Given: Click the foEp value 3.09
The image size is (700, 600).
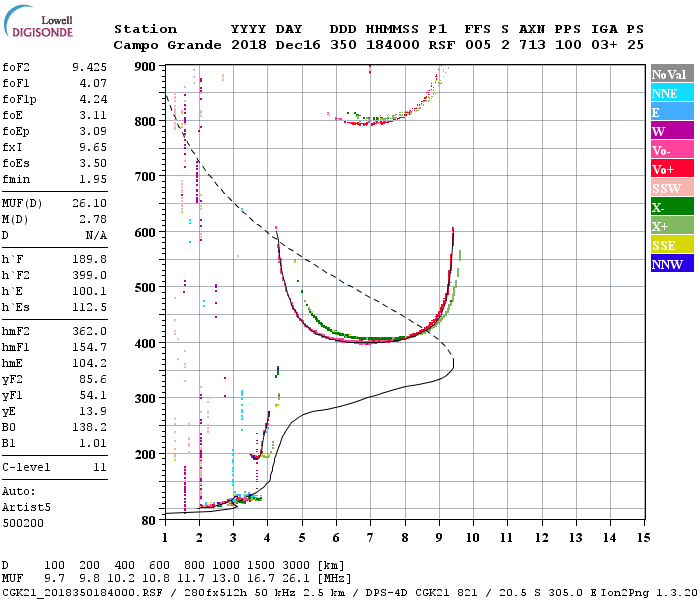Looking at the screenshot, I should coord(93,131).
